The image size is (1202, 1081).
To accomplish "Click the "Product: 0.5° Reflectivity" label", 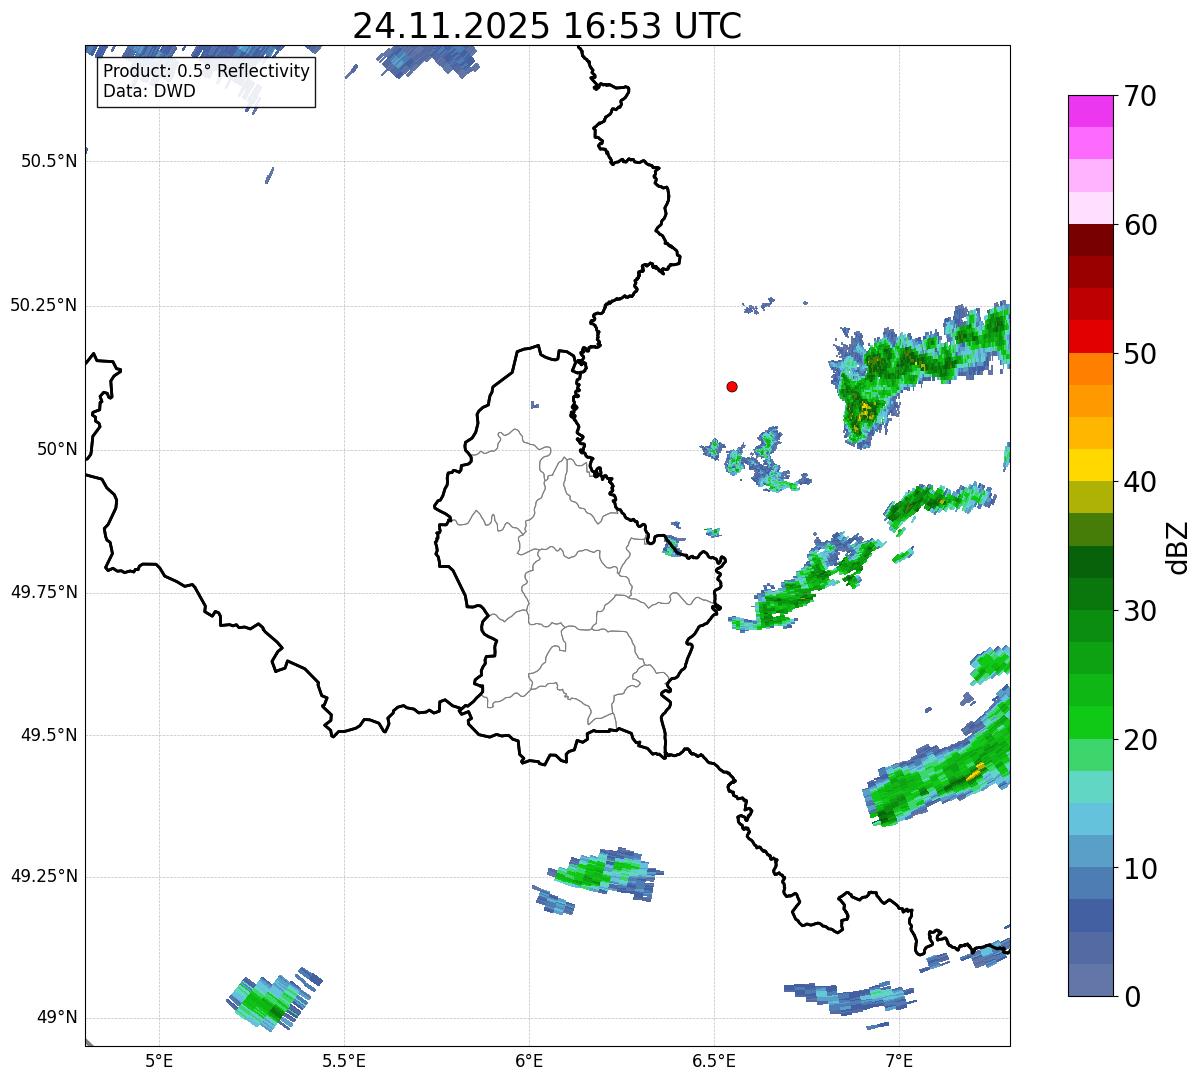I will tap(206, 72).
